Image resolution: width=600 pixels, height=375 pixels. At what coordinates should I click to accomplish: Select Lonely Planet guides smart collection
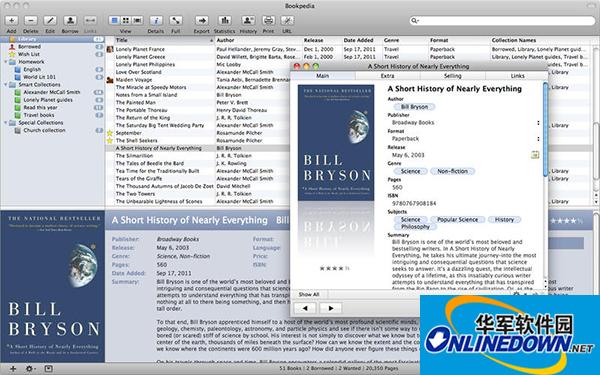tap(52, 100)
